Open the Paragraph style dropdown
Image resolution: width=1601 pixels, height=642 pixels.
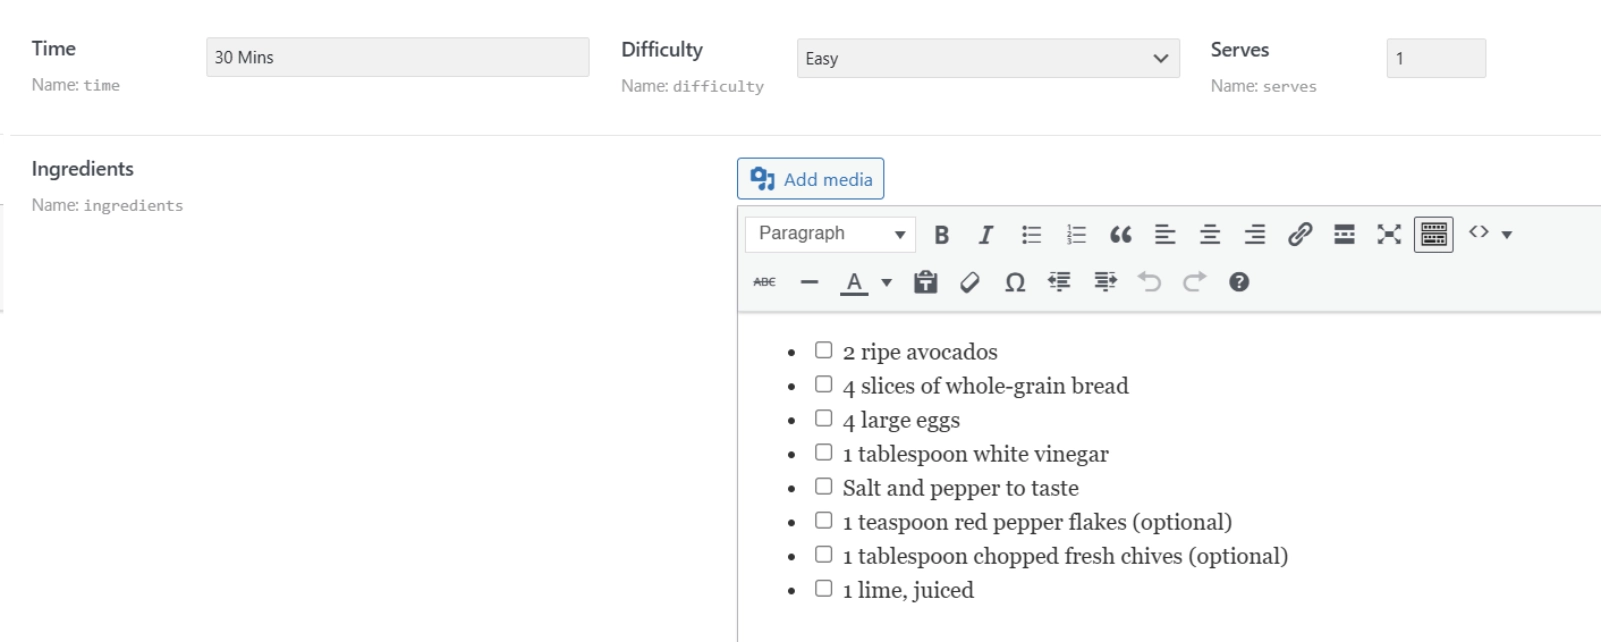[x=829, y=233]
